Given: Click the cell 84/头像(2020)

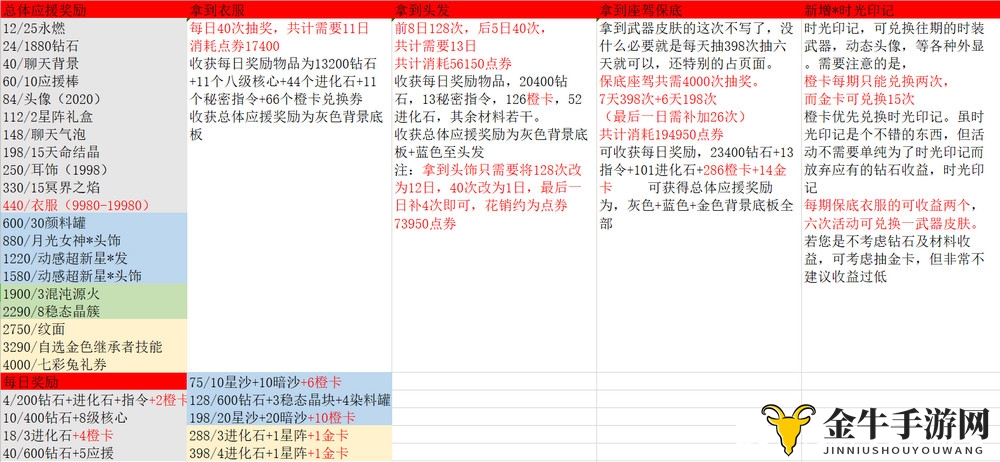Looking at the screenshot, I should [94, 99].
